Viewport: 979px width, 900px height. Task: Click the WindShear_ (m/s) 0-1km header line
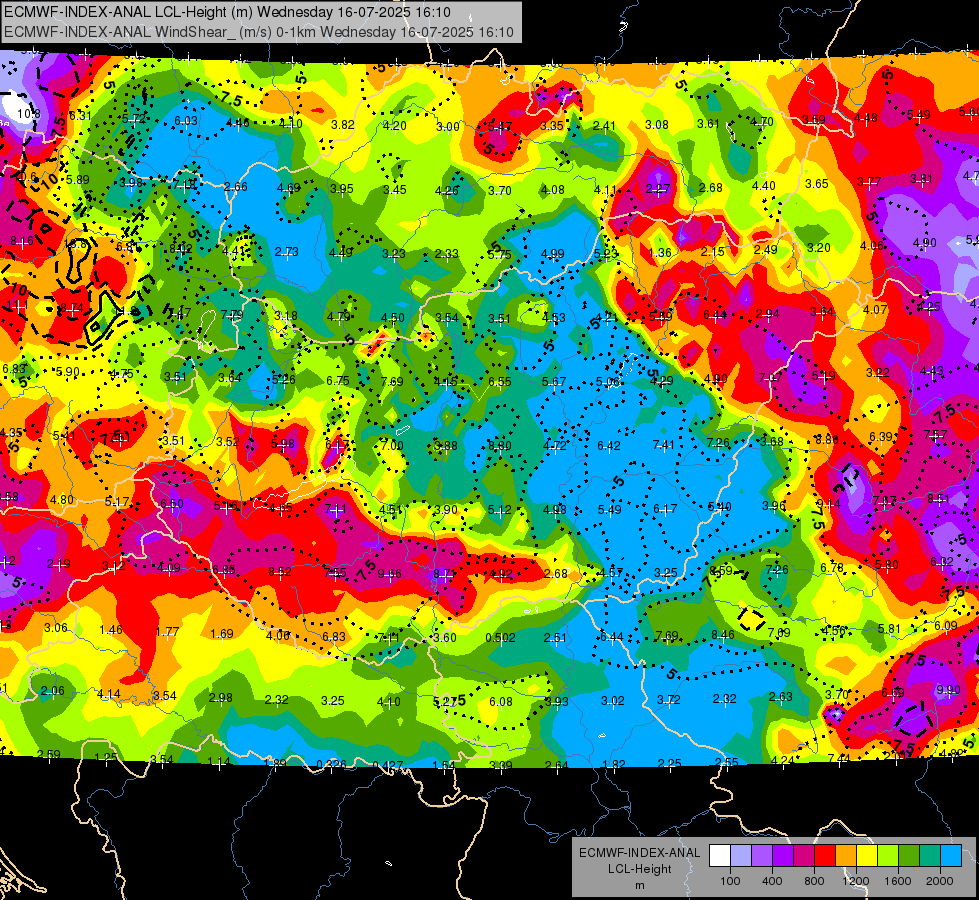click(258, 32)
